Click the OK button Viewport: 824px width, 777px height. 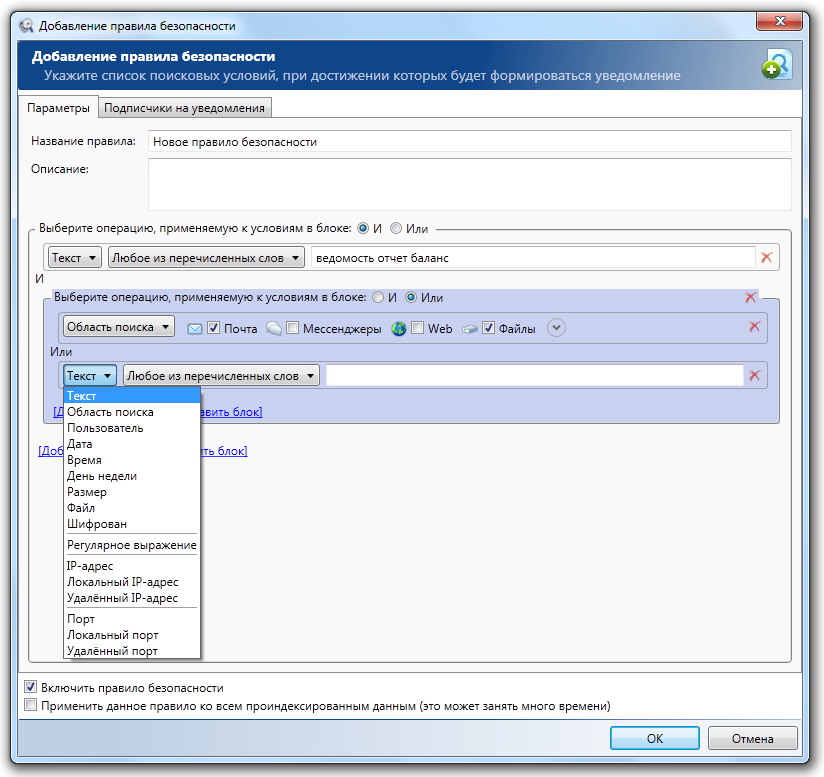click(654, 738)
